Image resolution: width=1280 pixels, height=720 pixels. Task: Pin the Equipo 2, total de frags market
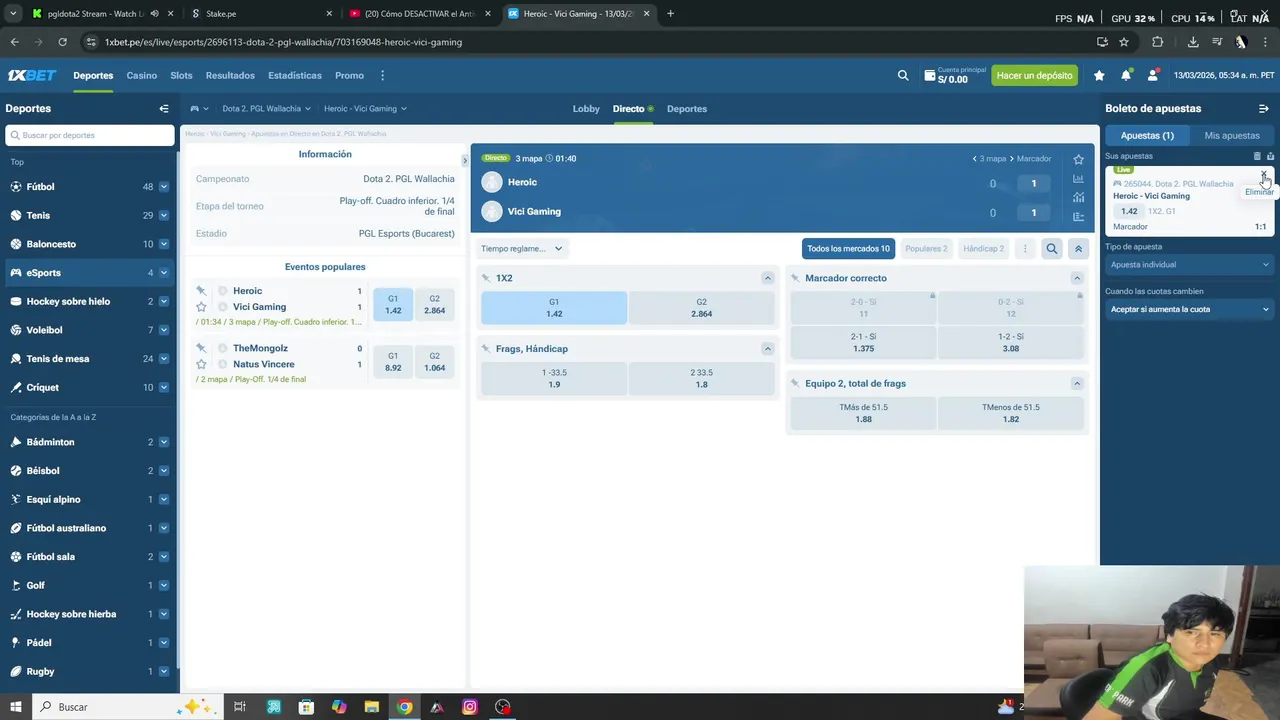point(795,383)
